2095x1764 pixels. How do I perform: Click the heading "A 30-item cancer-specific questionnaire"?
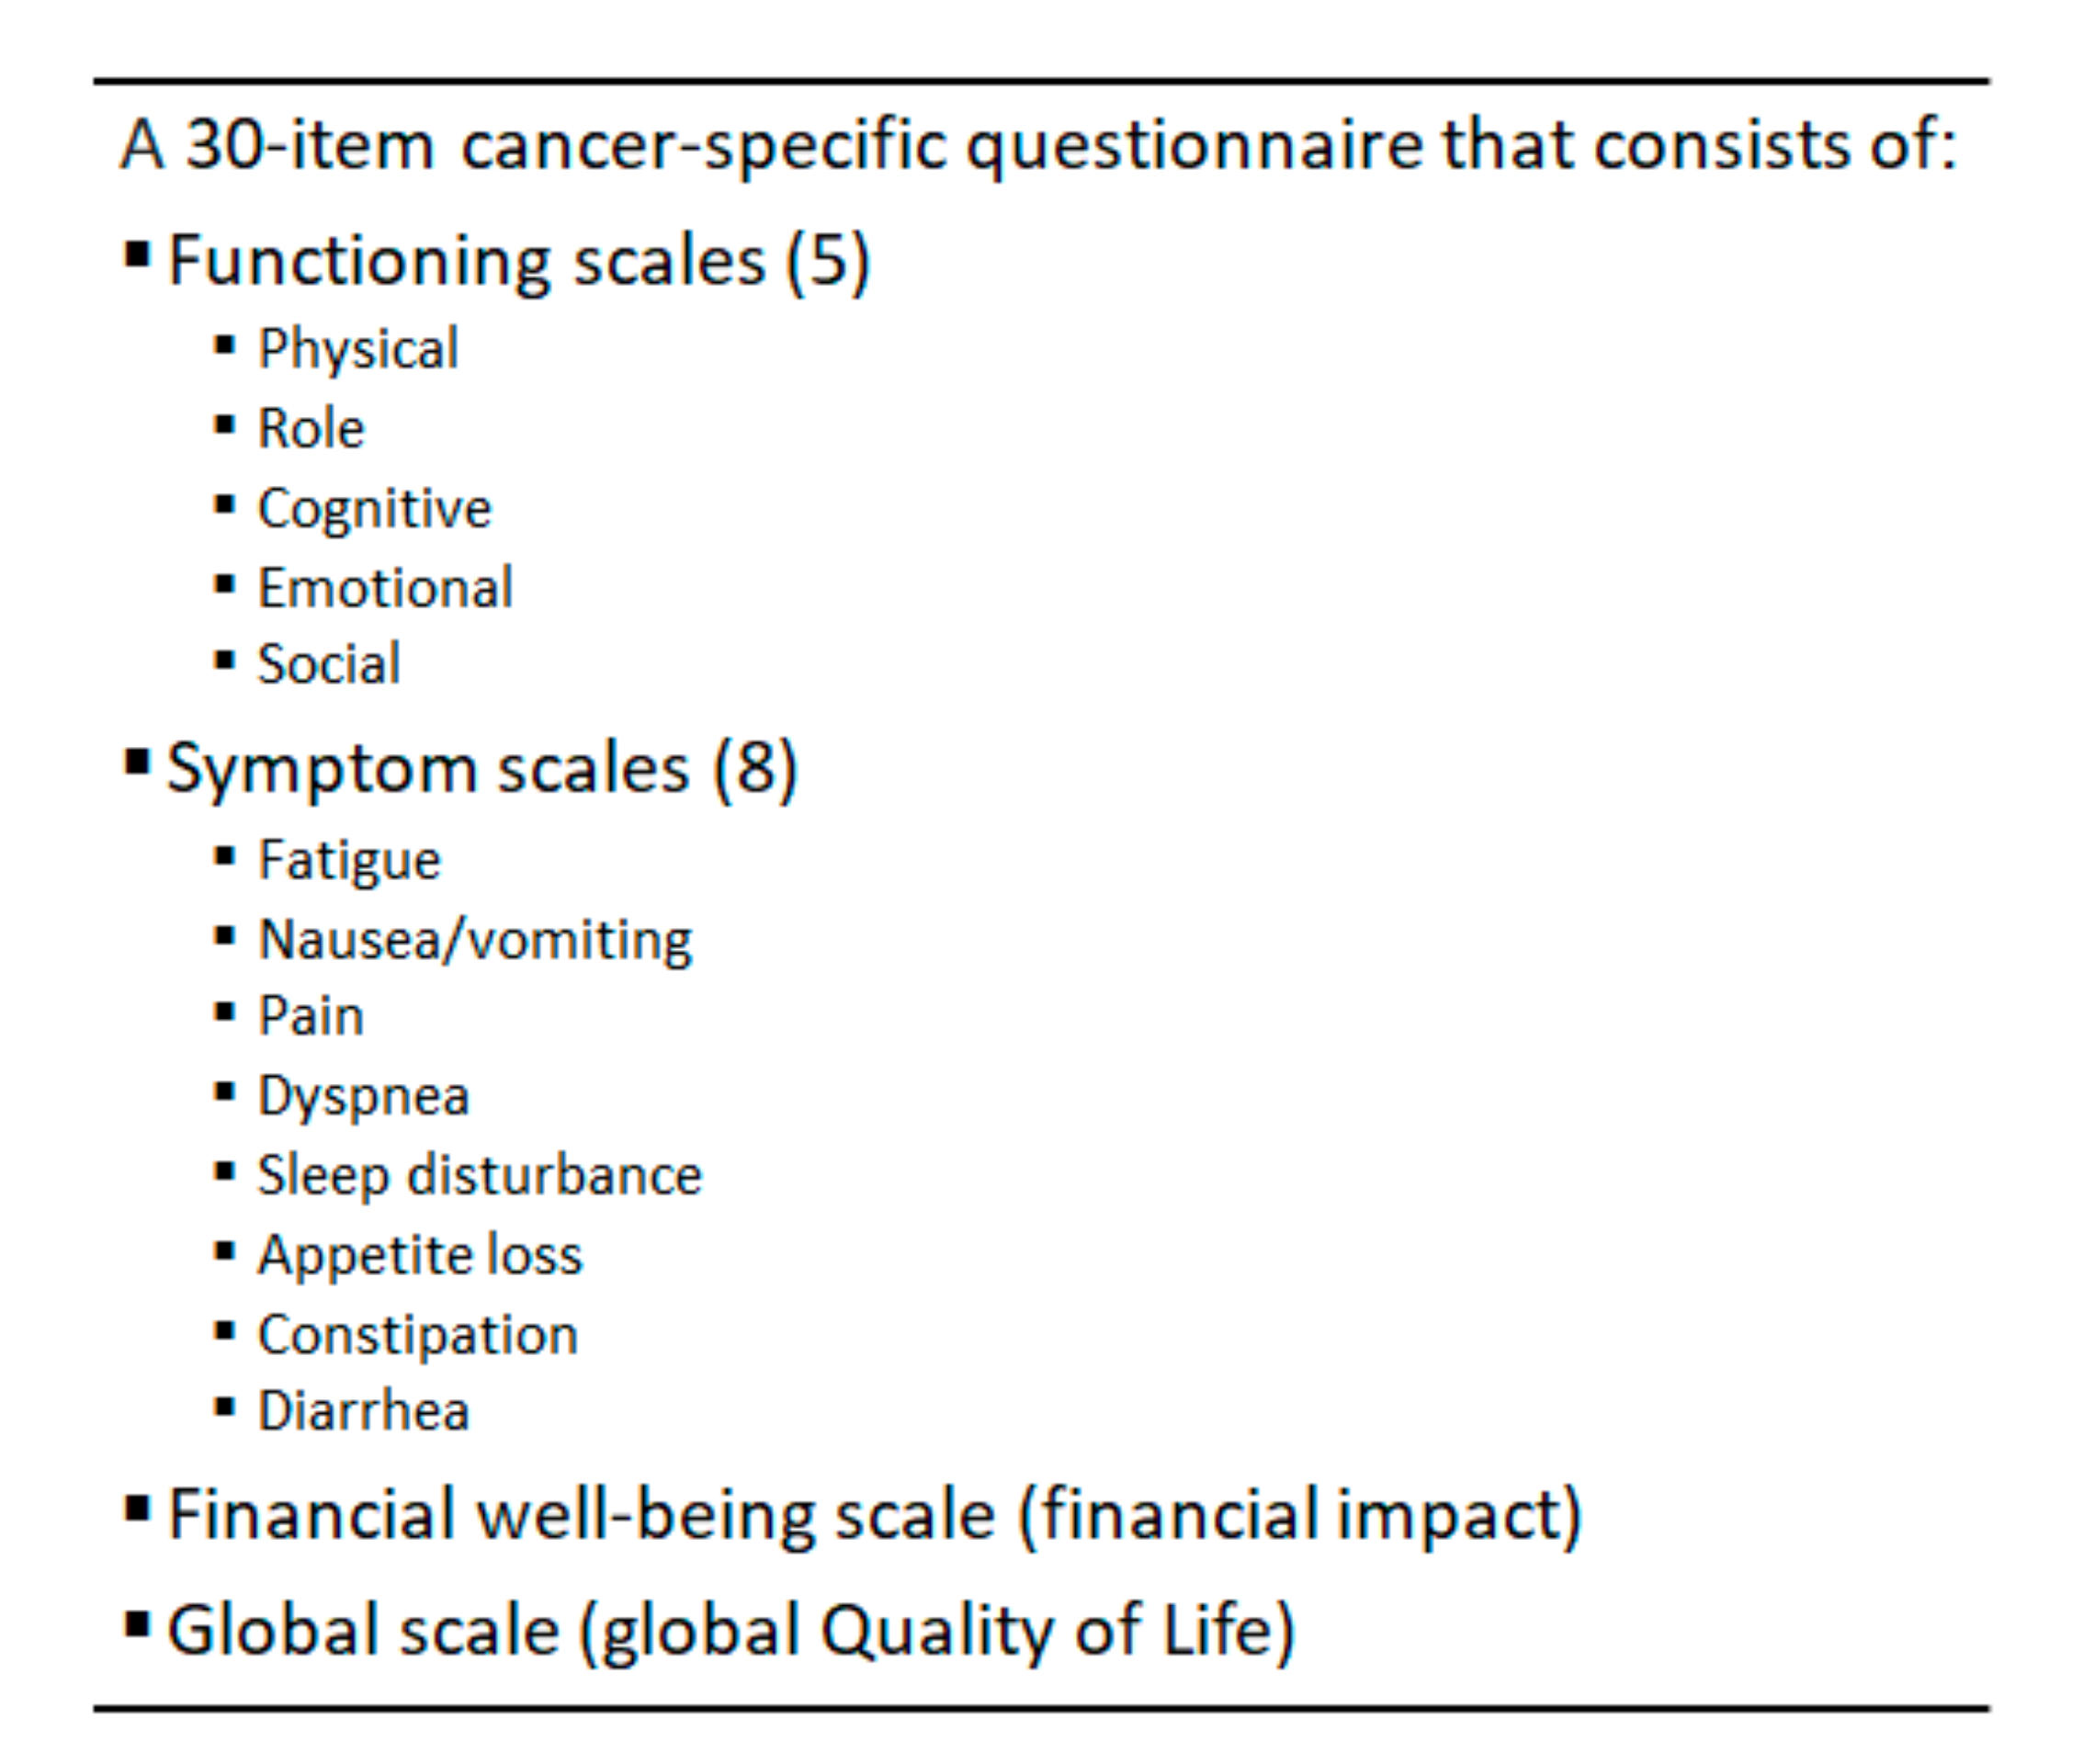1038,145
